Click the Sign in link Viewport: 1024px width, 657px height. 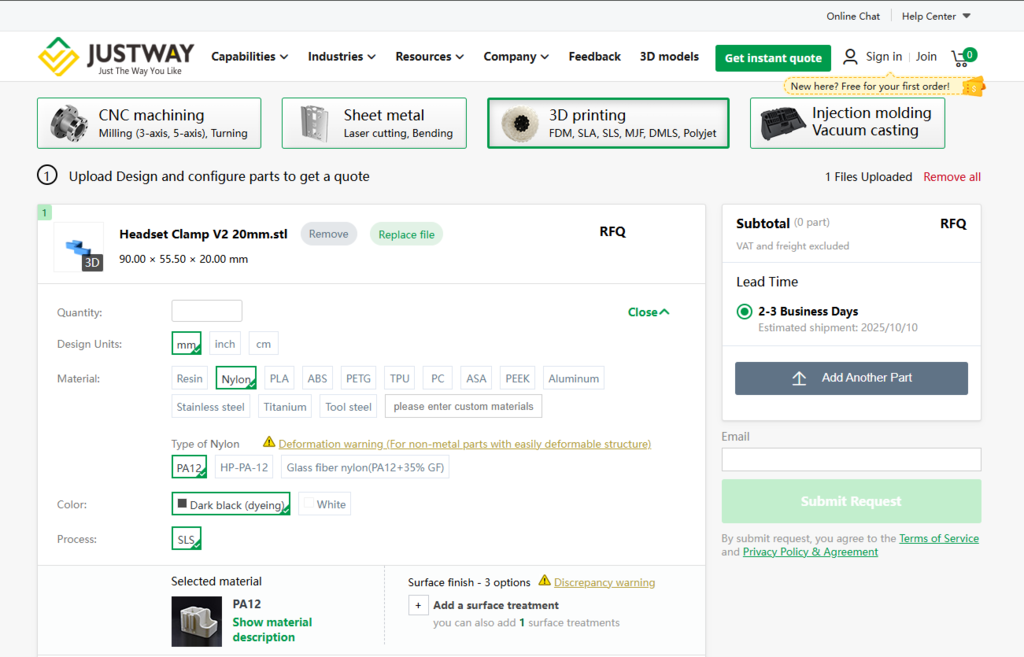(884, 57)
